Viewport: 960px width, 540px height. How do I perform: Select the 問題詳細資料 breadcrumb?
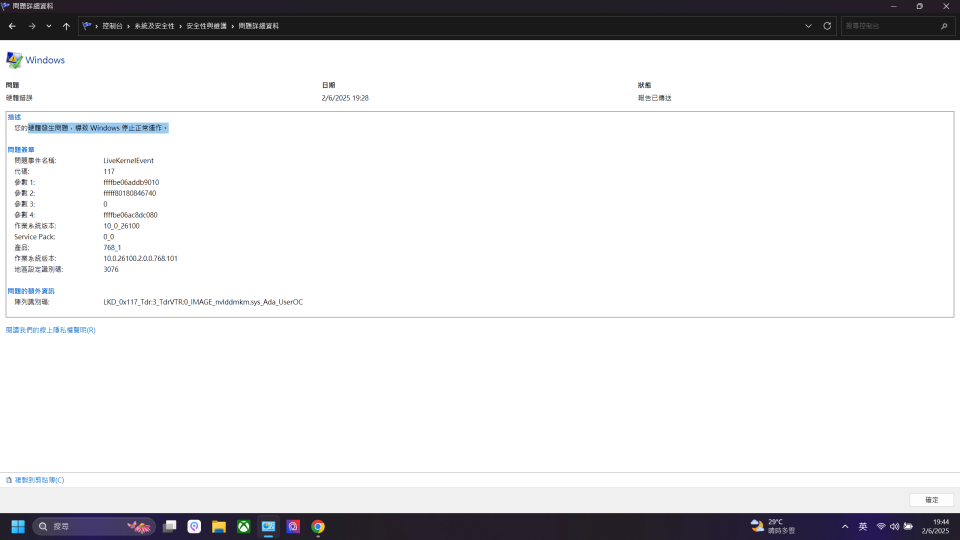pyautogui.click(x=258, y=26)
